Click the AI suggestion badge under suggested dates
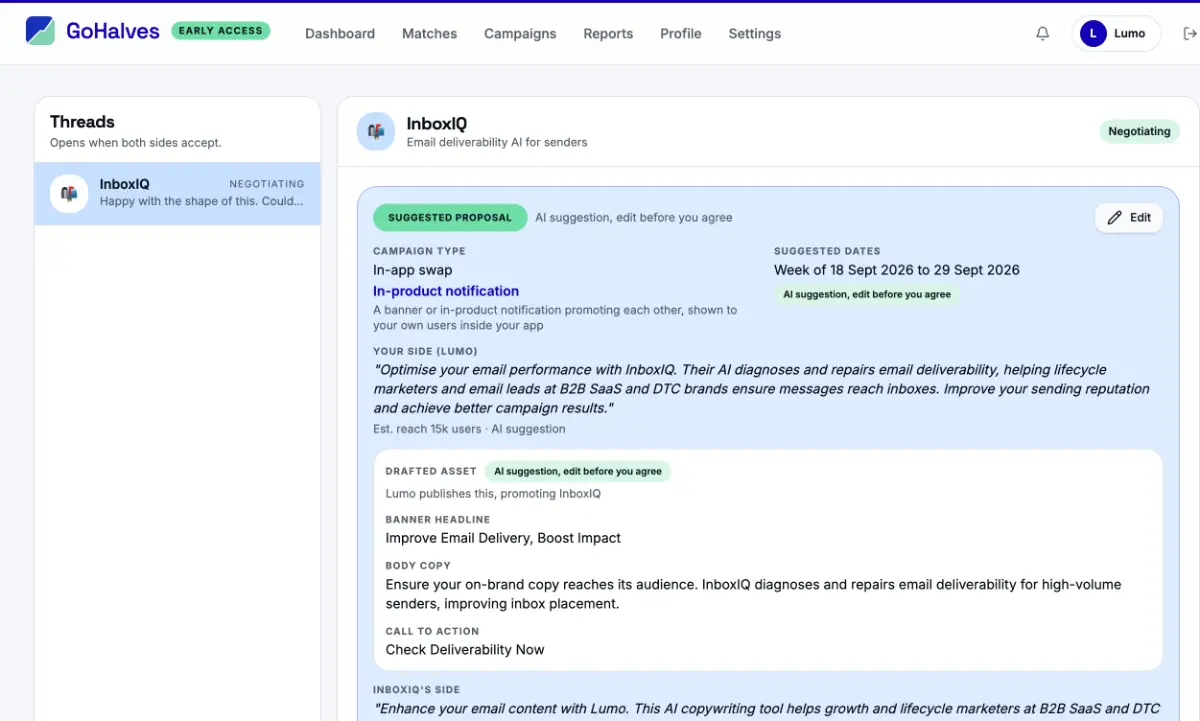The height and width of the screenshot is (721, 1200). coord(867,295)
